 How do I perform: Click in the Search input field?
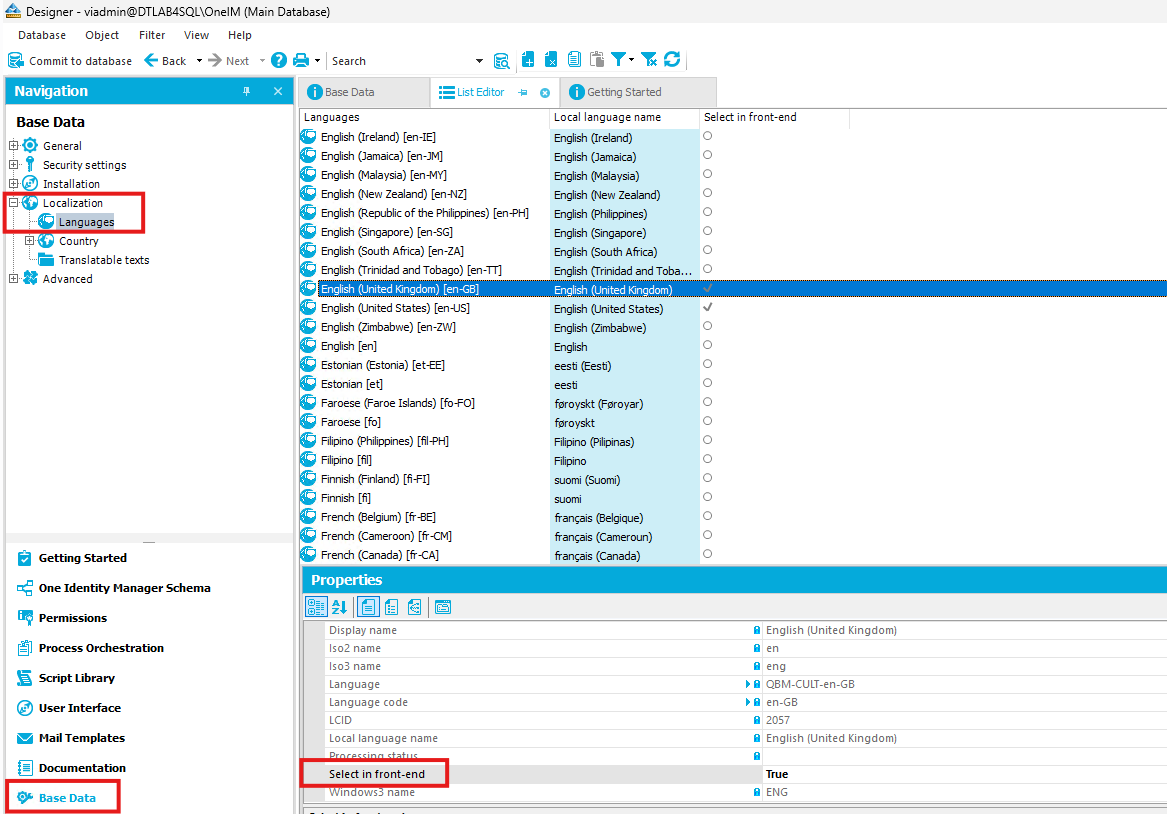click(400, 61)
